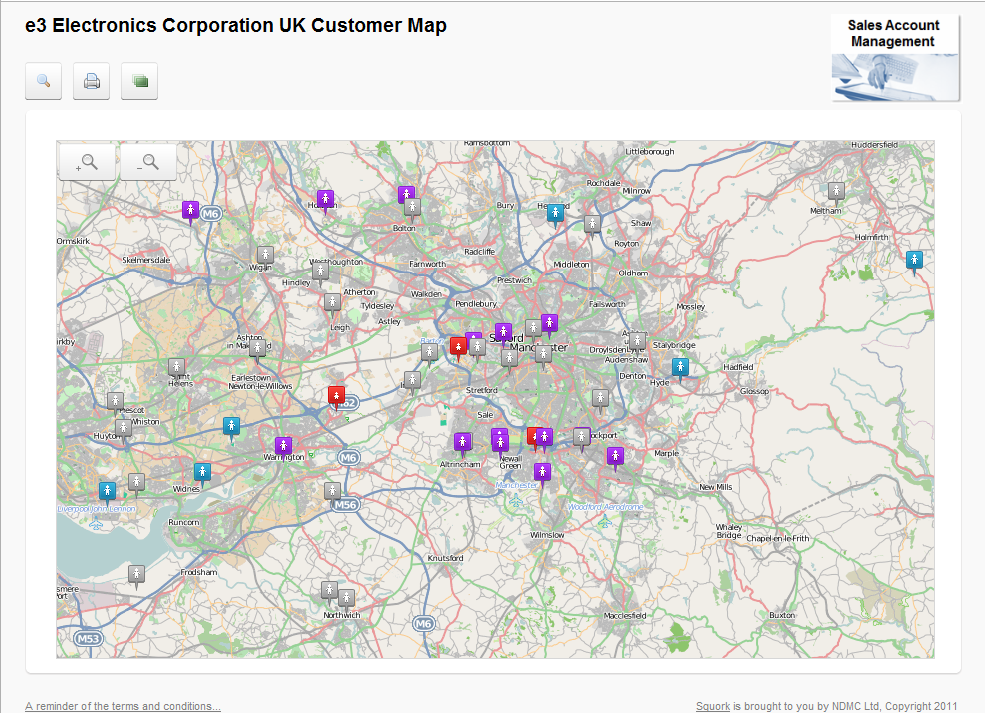This screenshot has height=713, width=985.
Task: Select the blue pin near Widnes
Action: [x=203, y=471]
